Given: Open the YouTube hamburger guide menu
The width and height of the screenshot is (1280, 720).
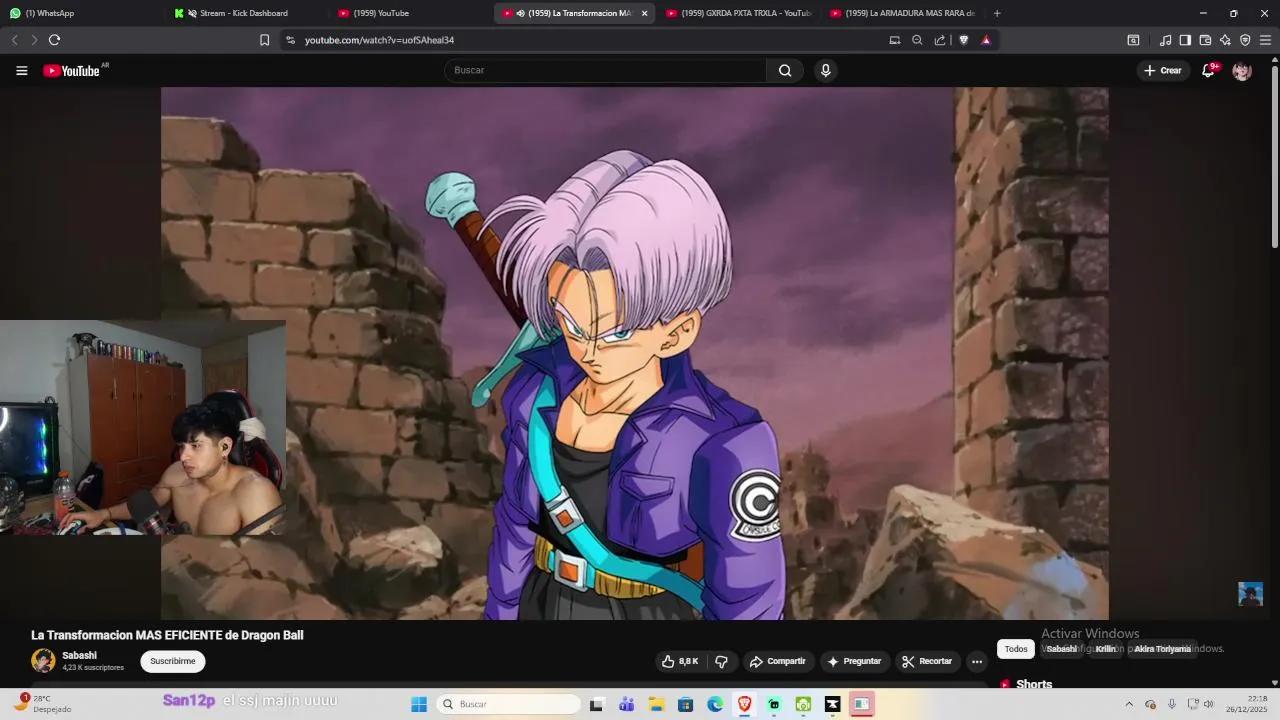Looking at the screenshot, I should click(x=21, y=70).
